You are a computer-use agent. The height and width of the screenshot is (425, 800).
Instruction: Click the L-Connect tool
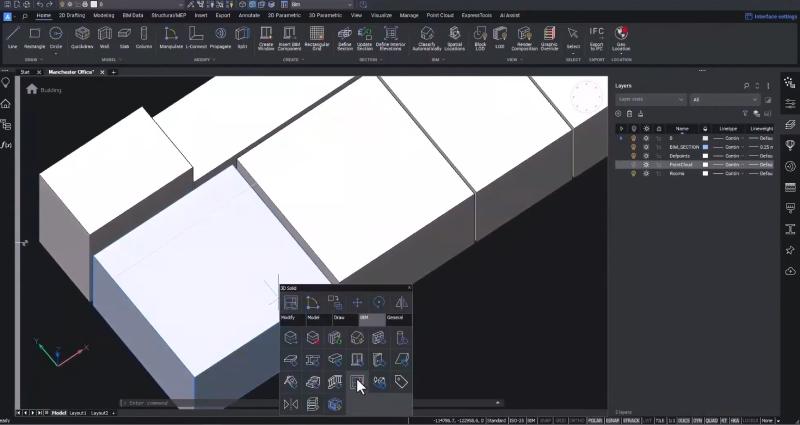click(196, 38)
